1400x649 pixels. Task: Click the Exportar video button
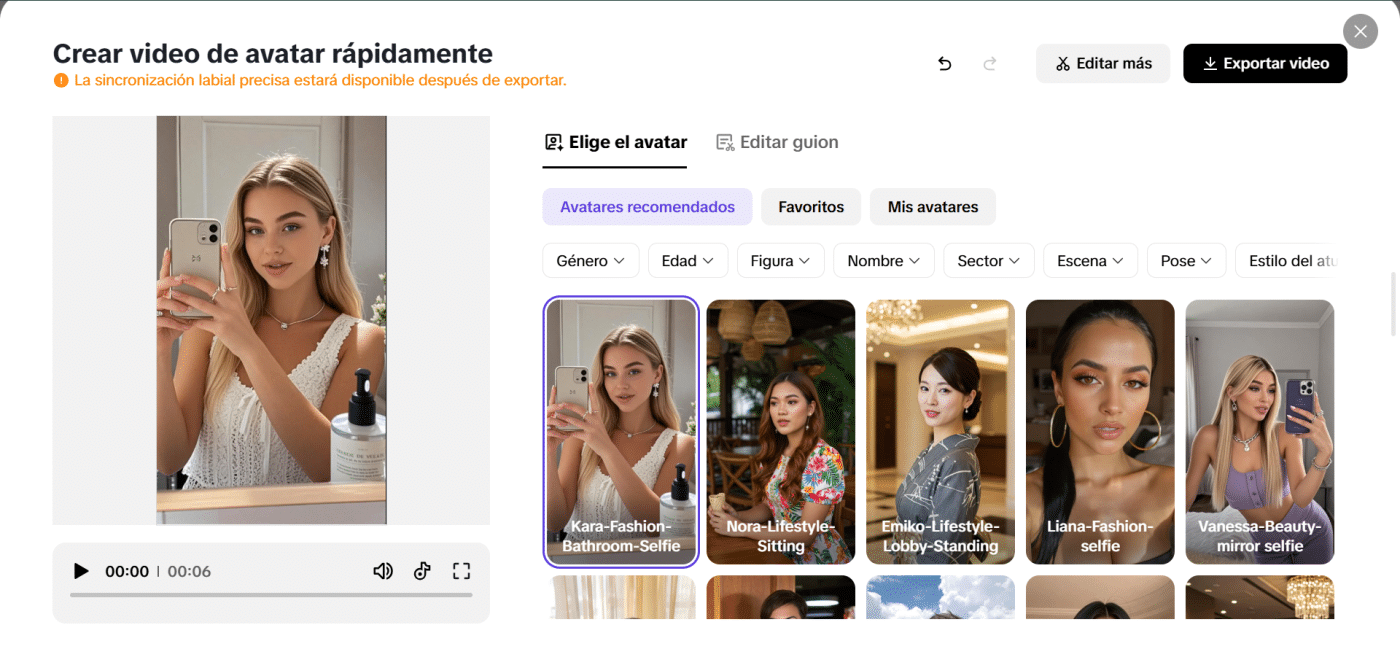(1265, 63)
